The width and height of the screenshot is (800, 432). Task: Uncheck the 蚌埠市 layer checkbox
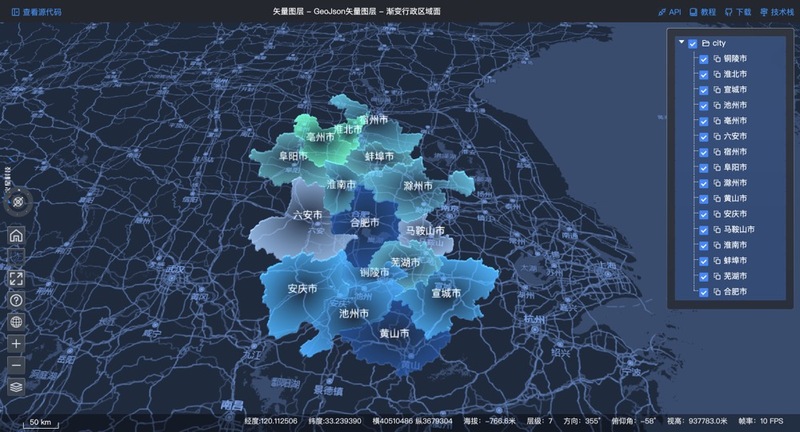704,261
